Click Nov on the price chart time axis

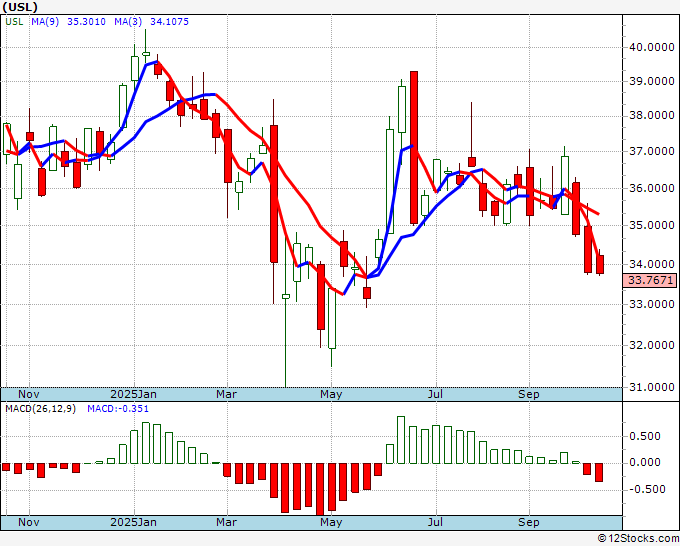[29, 394]
